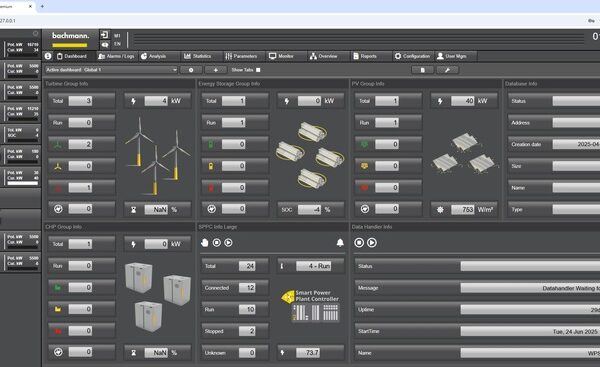The width and height of the screenshot is (600, 367).
Task: Click stop icon in Data Handler Info panel
Action: coord(359,243)
